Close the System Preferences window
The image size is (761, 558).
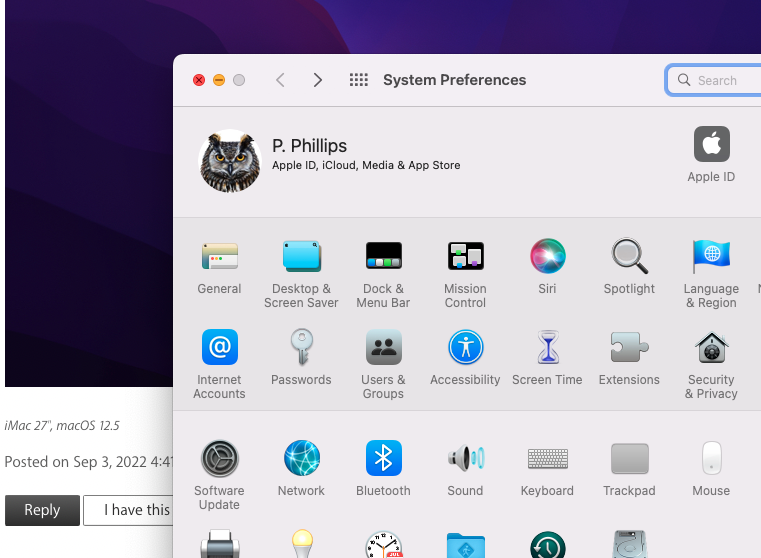[199, 80]
